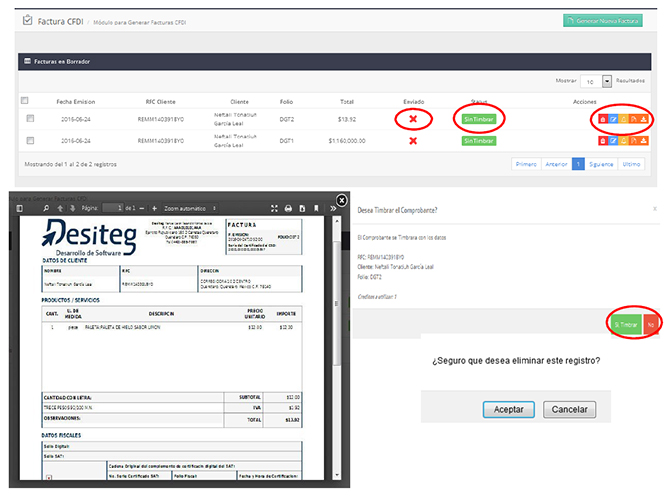This screenshot has width=666, height=498.
Task: Click the red X Enviado mark for DGT2
Action: pyautogui.click(x=413, y=119)
